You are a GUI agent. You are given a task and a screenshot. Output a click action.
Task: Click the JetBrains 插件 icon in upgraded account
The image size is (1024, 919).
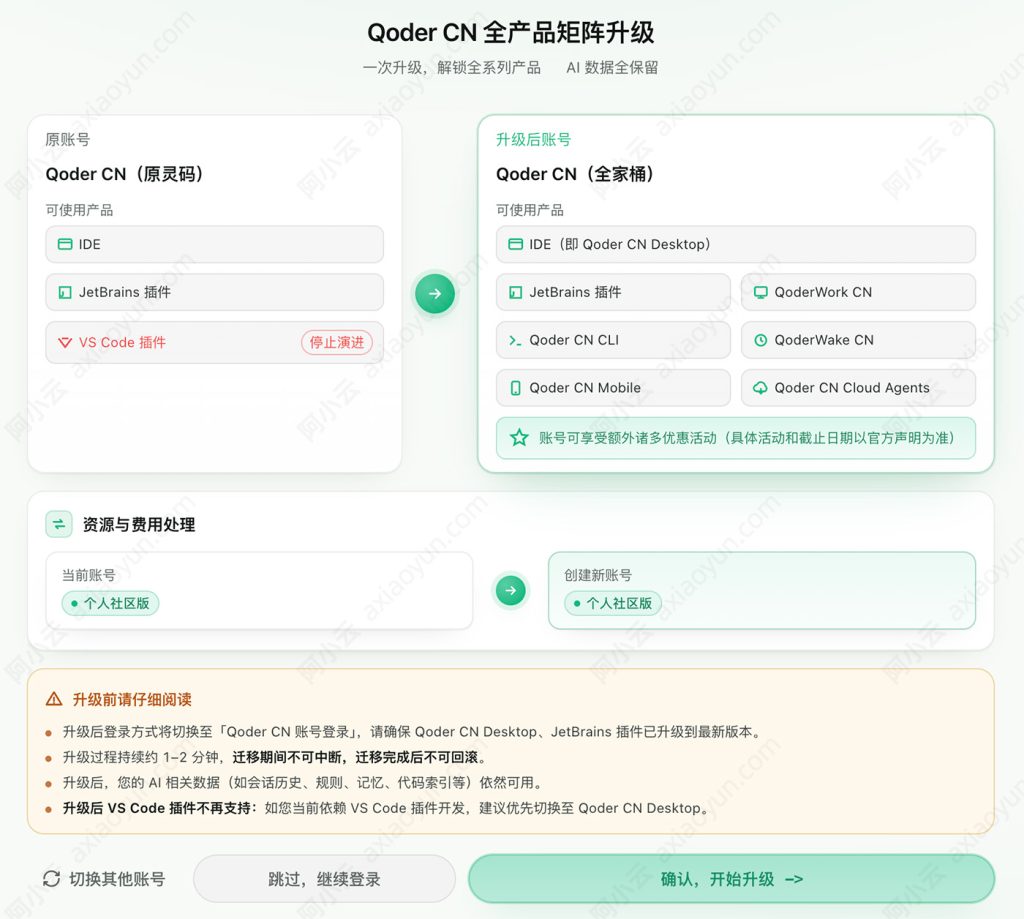515,292
